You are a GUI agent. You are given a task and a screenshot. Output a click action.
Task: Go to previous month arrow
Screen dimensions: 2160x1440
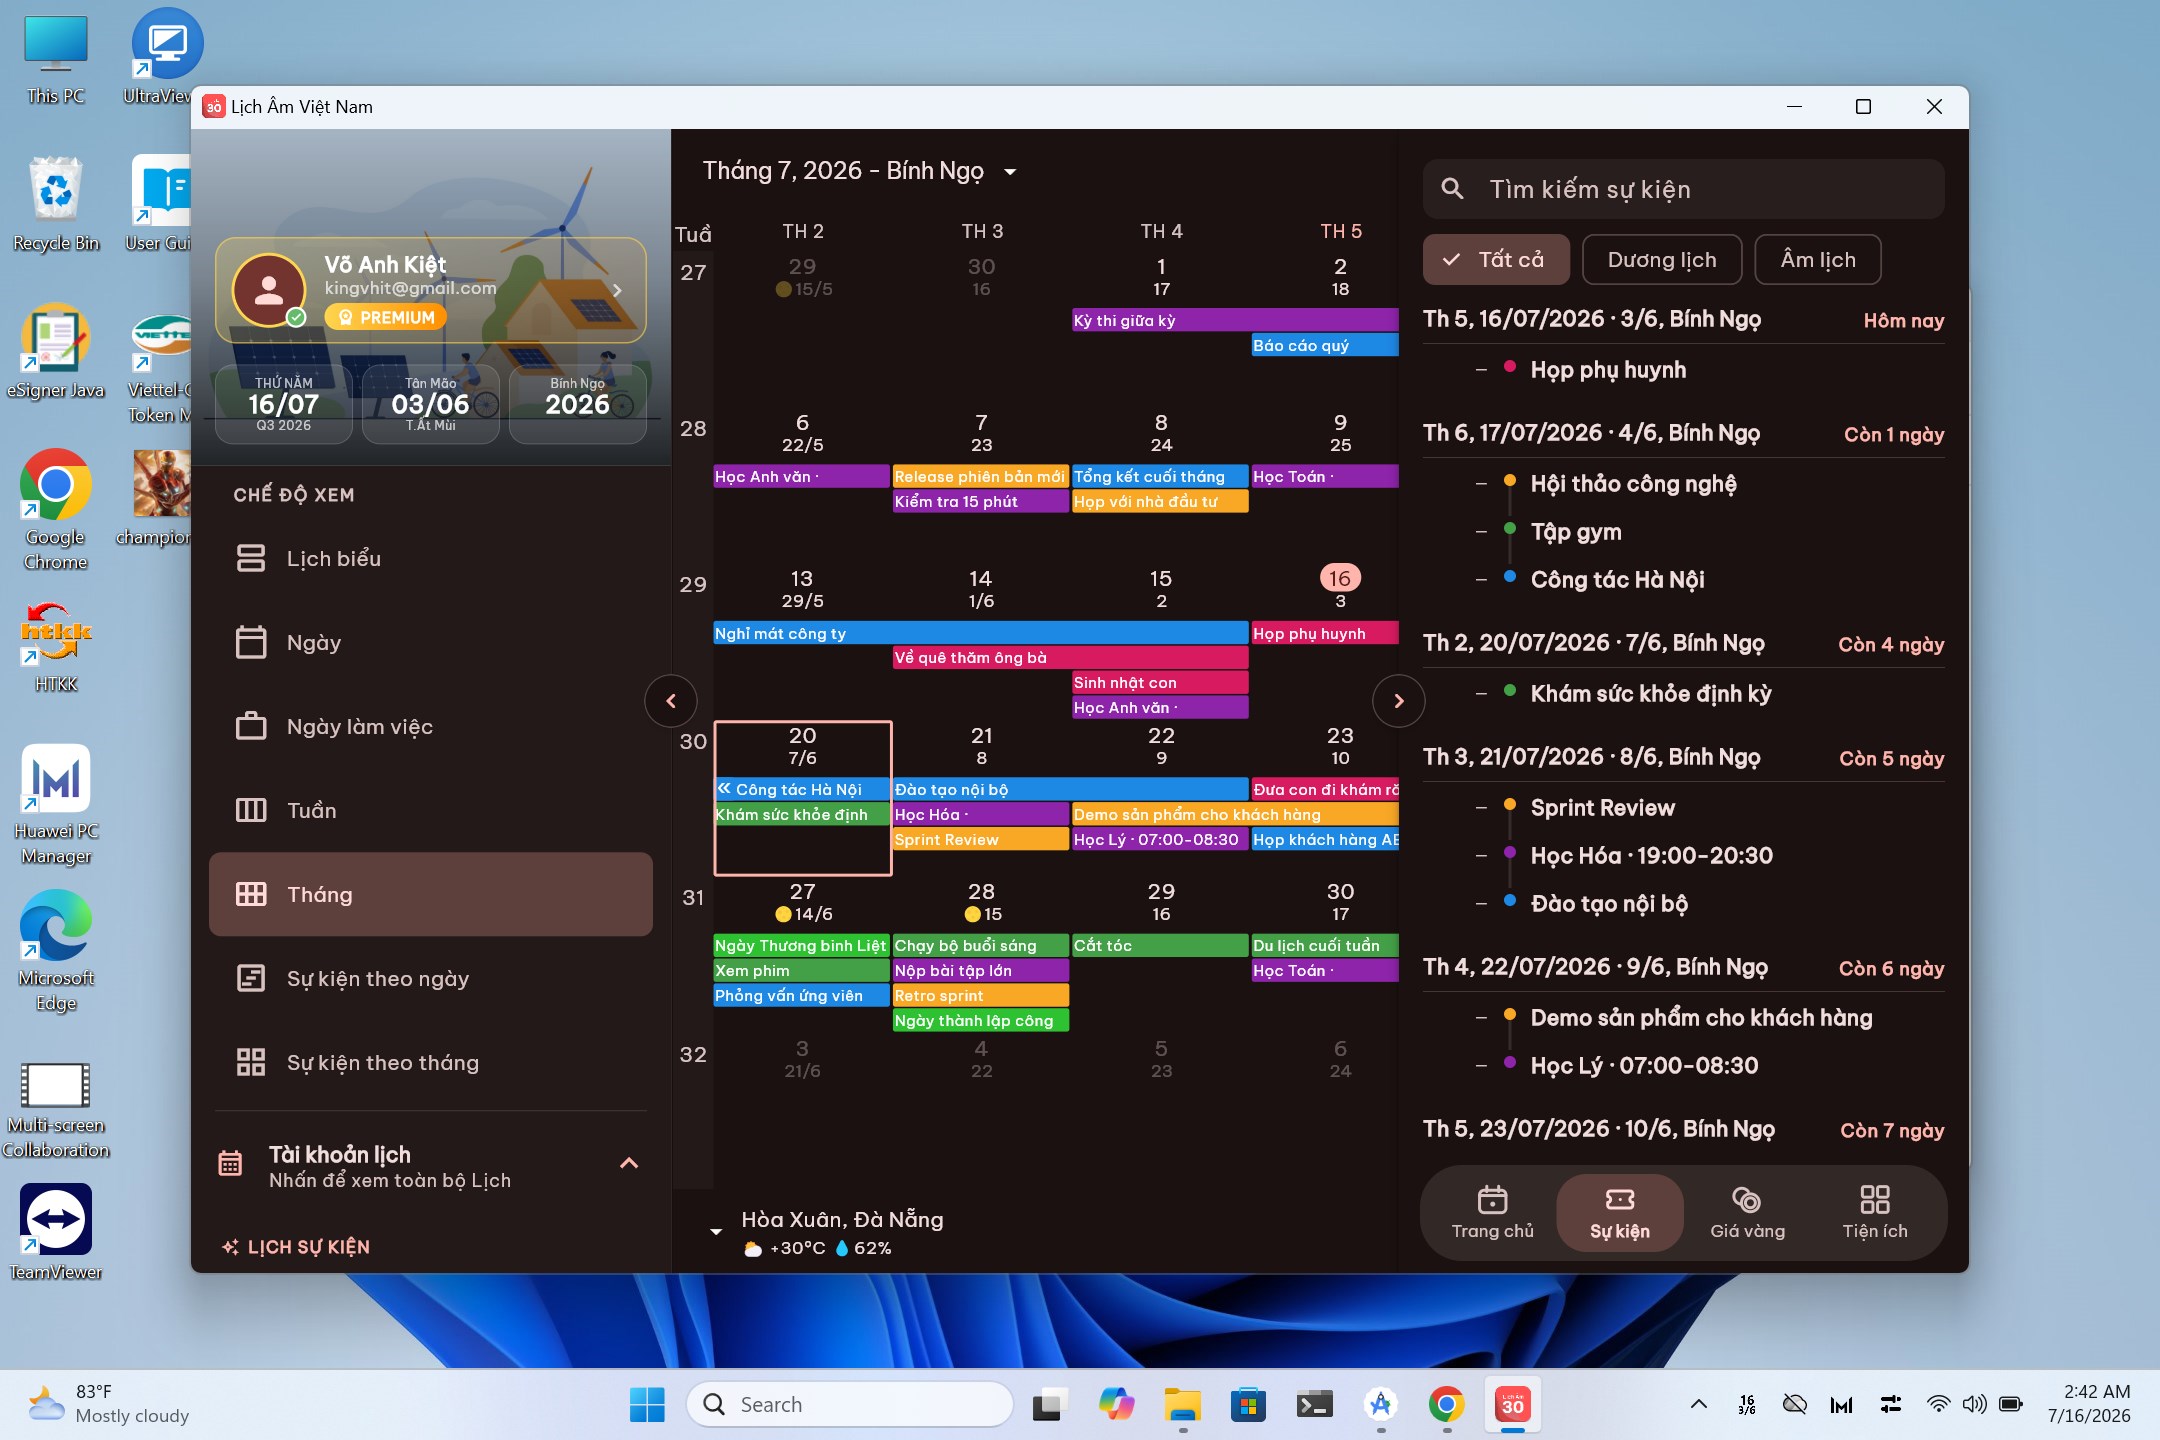671,701
